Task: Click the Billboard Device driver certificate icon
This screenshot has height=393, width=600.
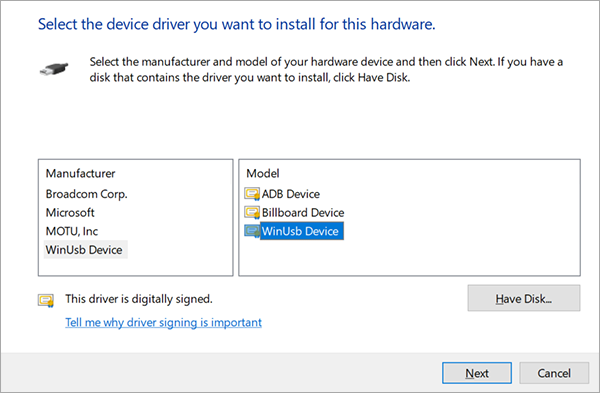Action: (252, 212)
